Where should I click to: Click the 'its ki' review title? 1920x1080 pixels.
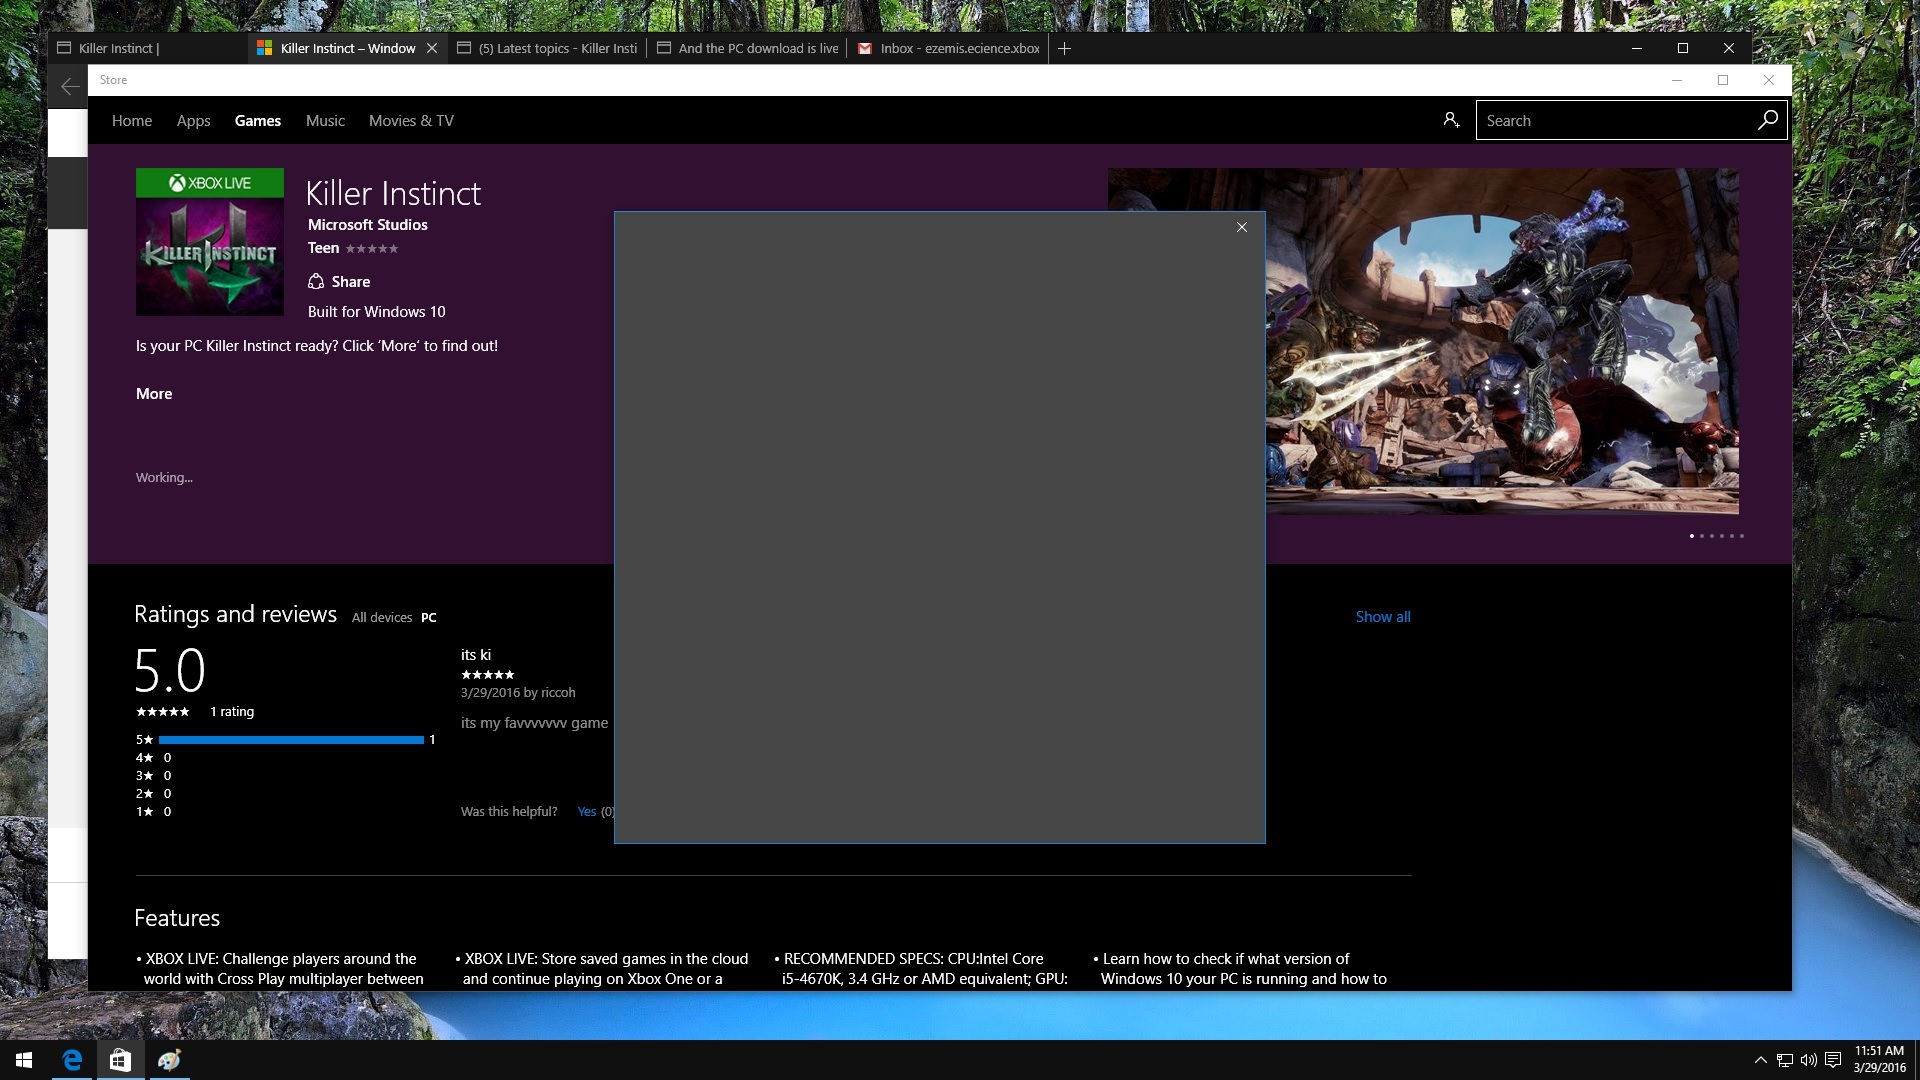pyautogui.click(x=475, y=654)
